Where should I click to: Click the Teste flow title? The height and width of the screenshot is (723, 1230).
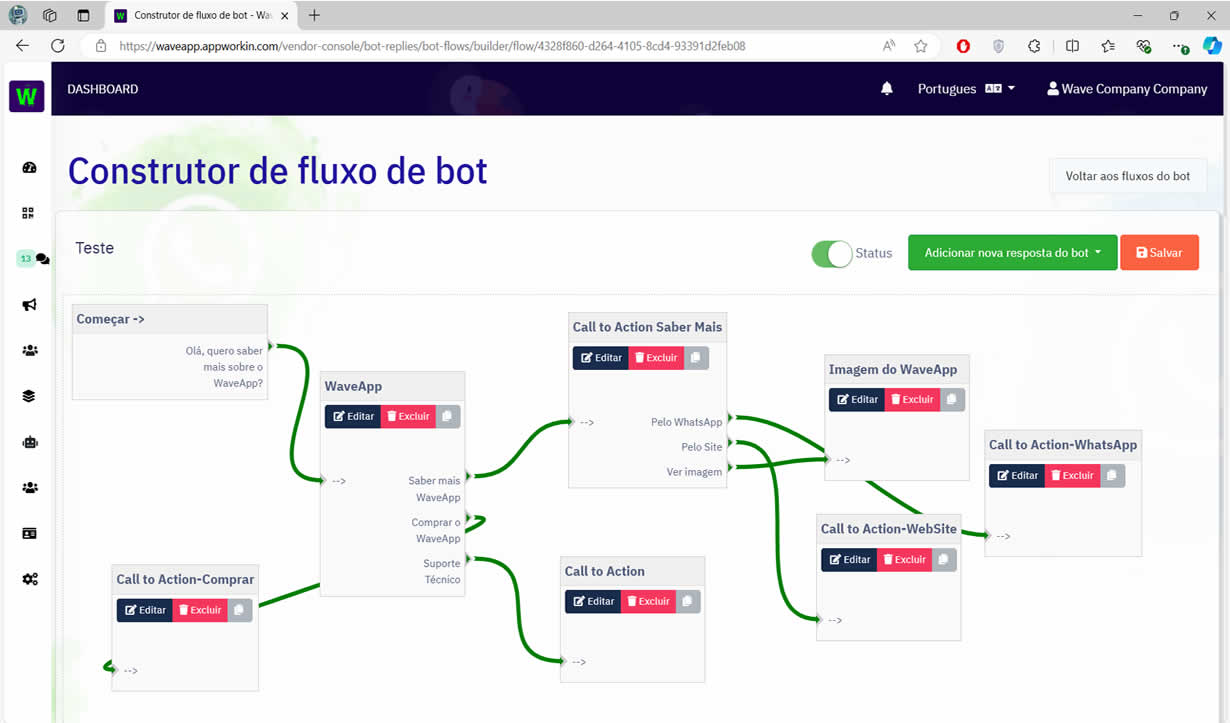coord(95,248)
